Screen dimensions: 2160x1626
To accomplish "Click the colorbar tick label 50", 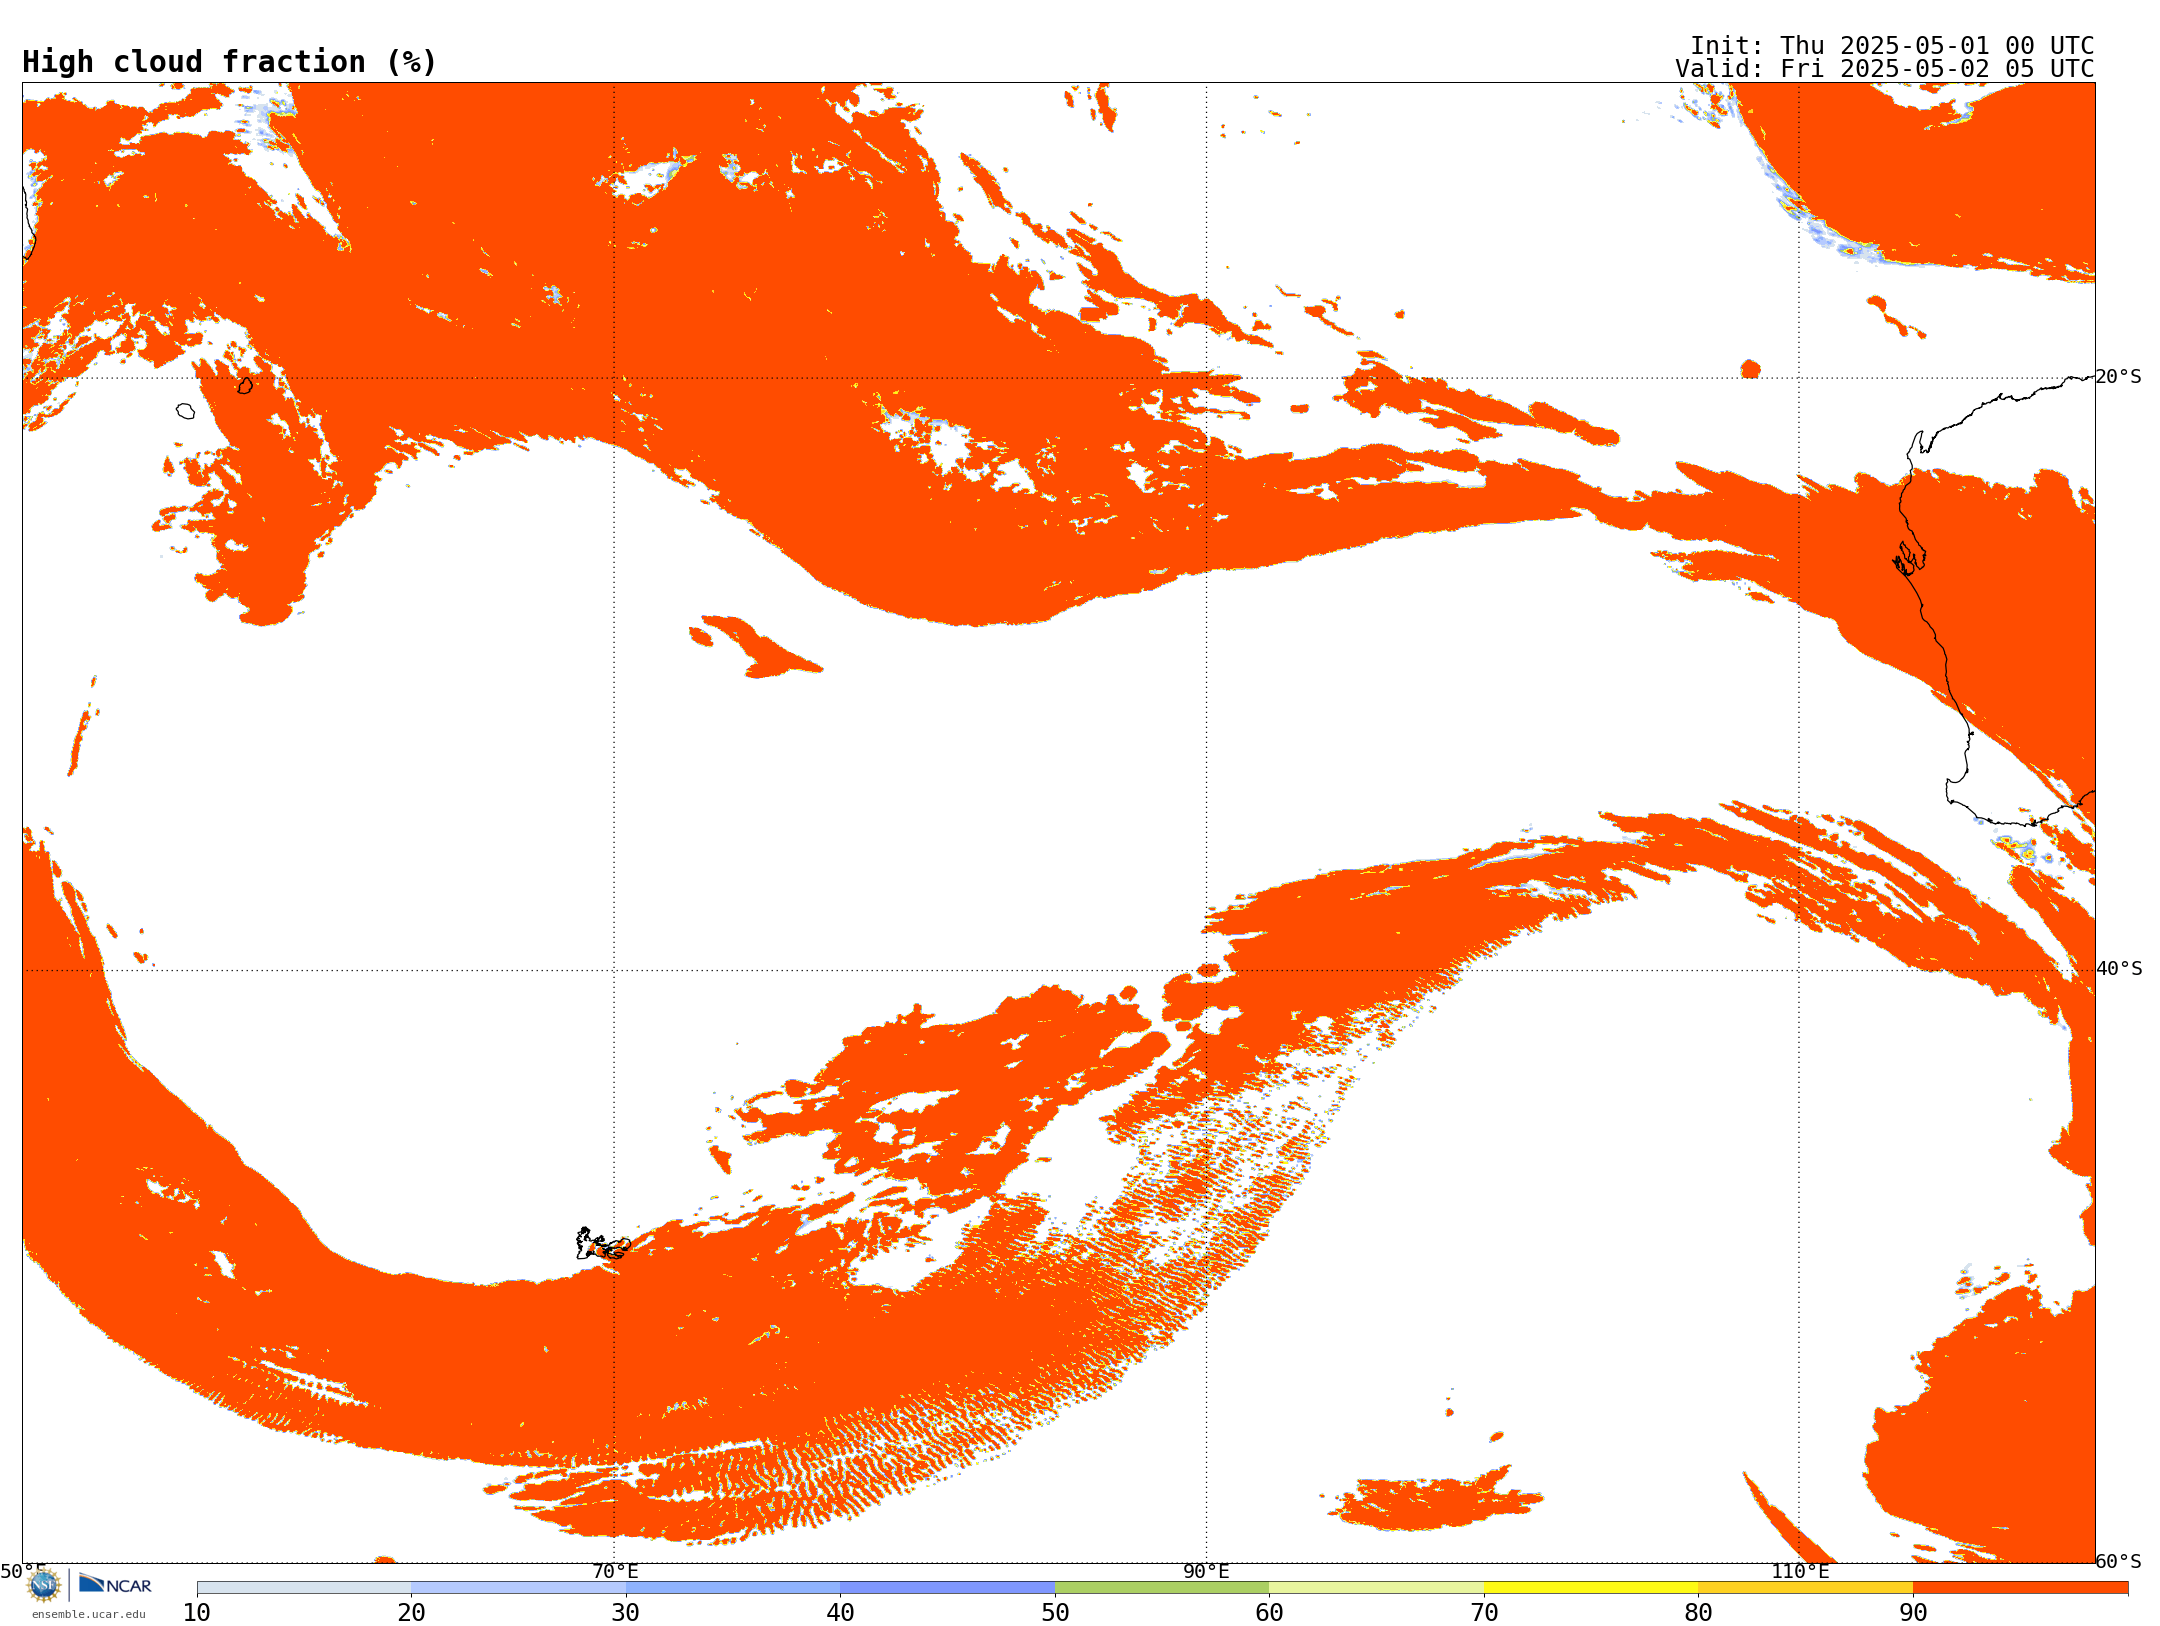I will coord(1055,1612).
